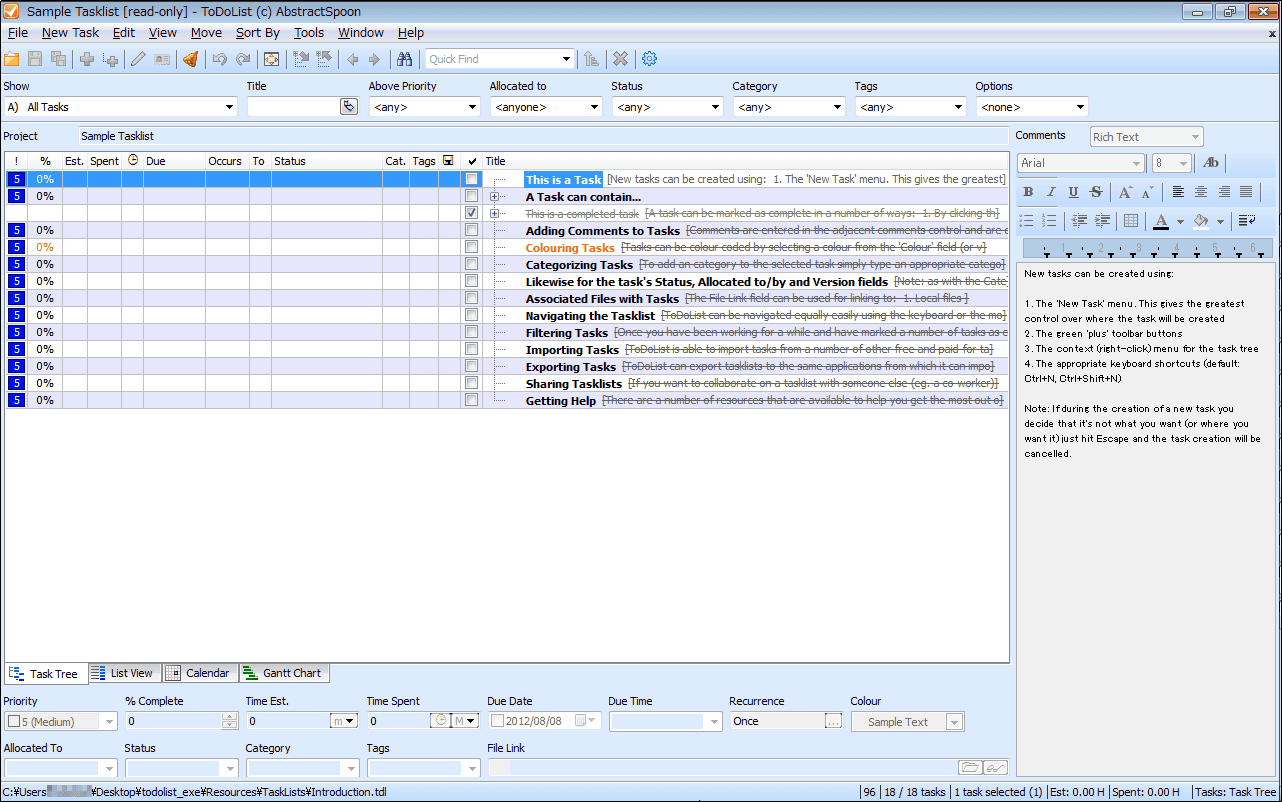Click the word wrap icon in comments

coord(1247,220)
